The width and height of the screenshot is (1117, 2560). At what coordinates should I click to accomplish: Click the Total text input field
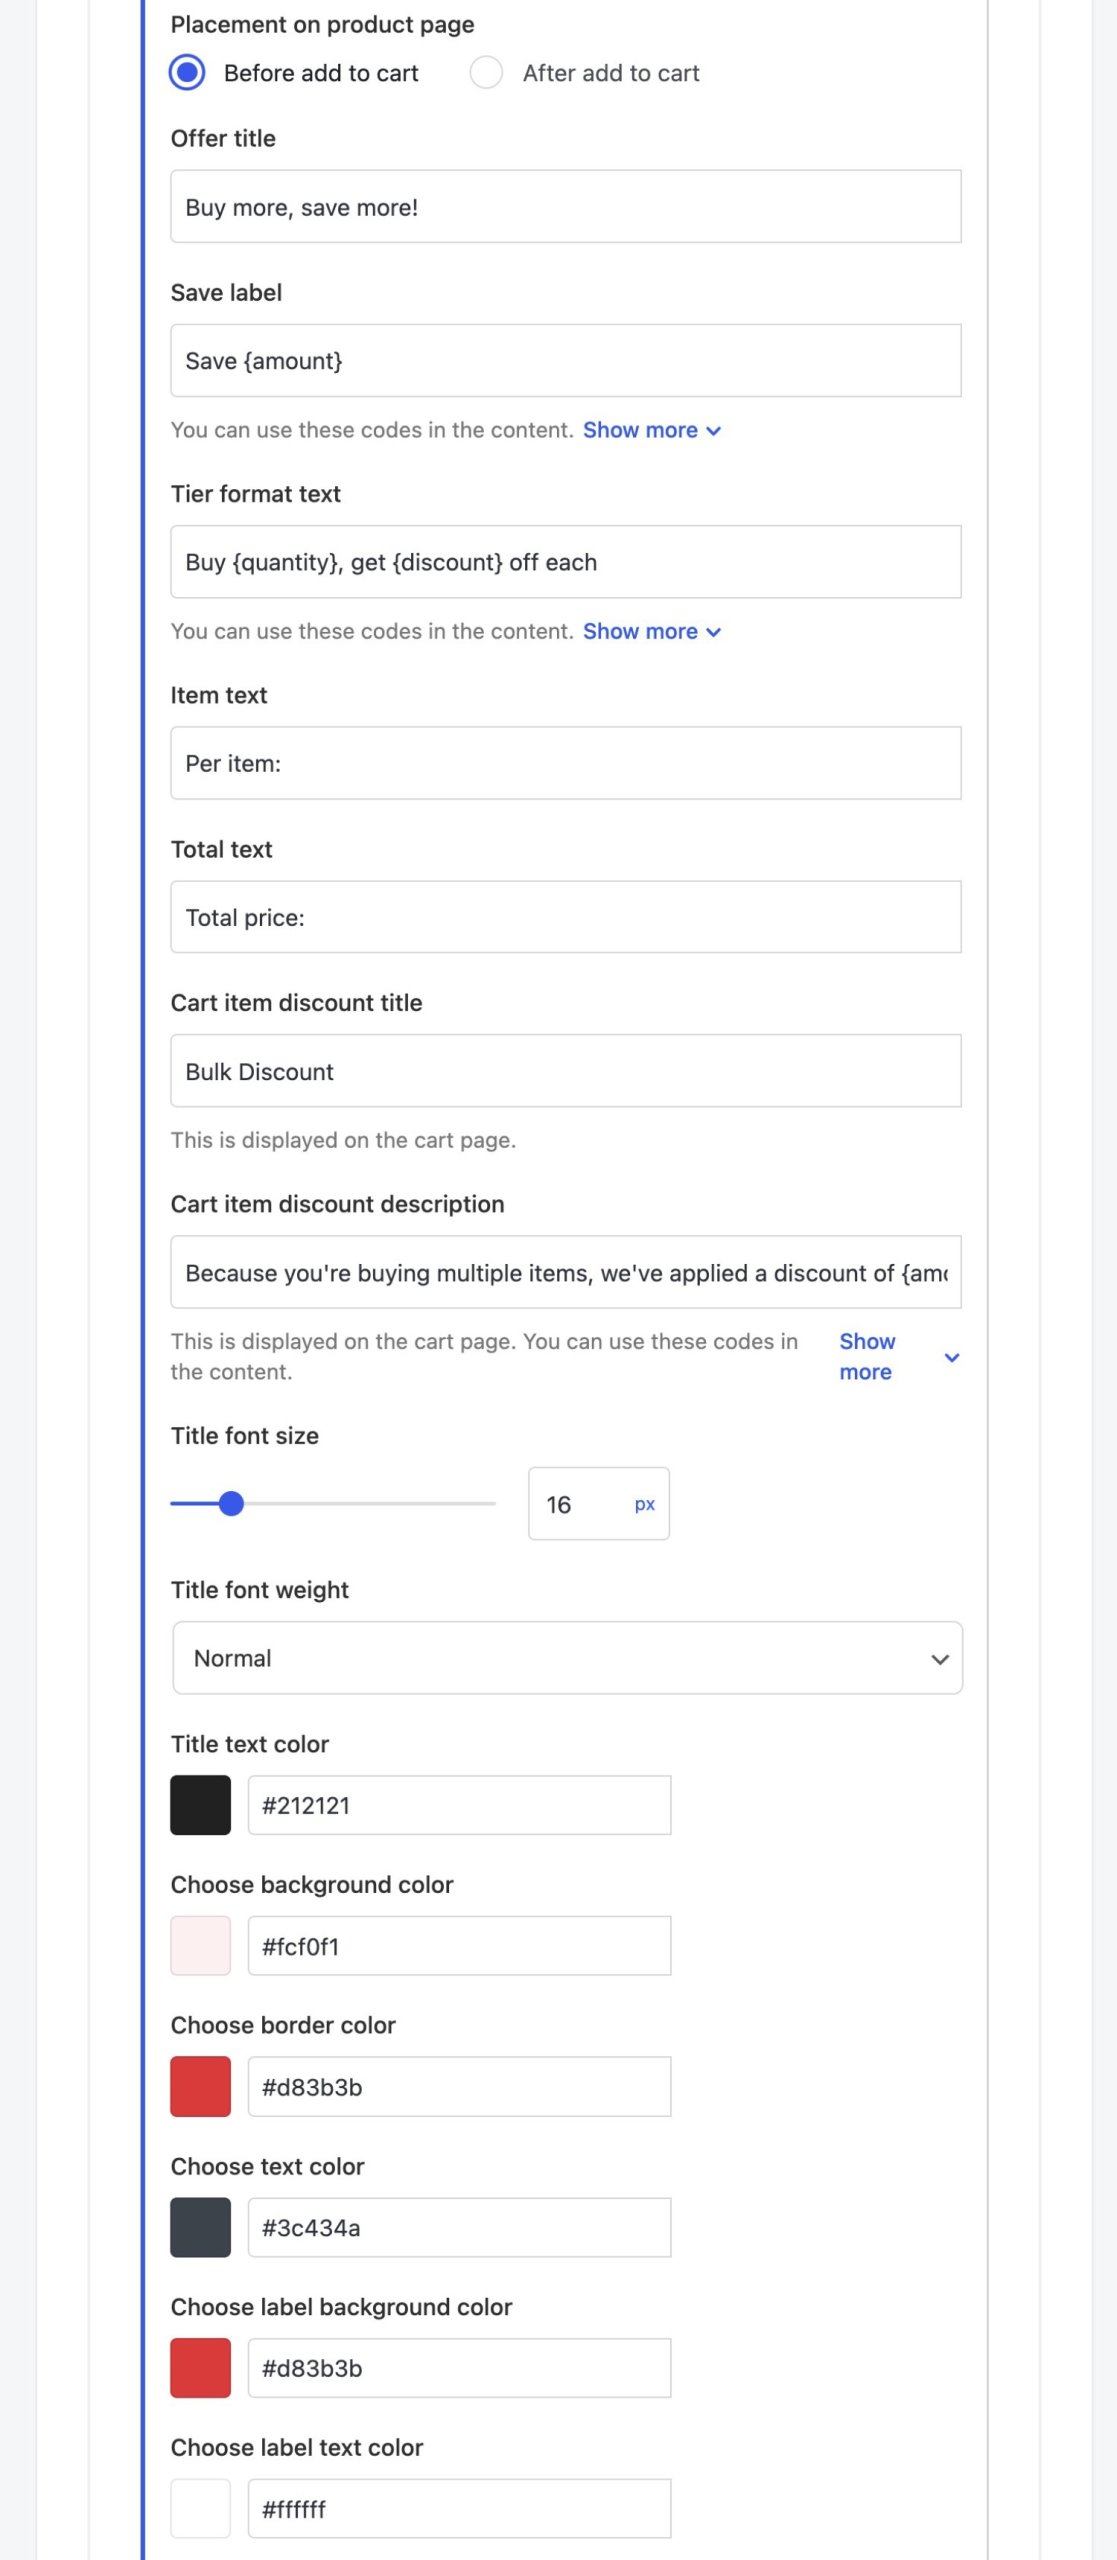566,917
